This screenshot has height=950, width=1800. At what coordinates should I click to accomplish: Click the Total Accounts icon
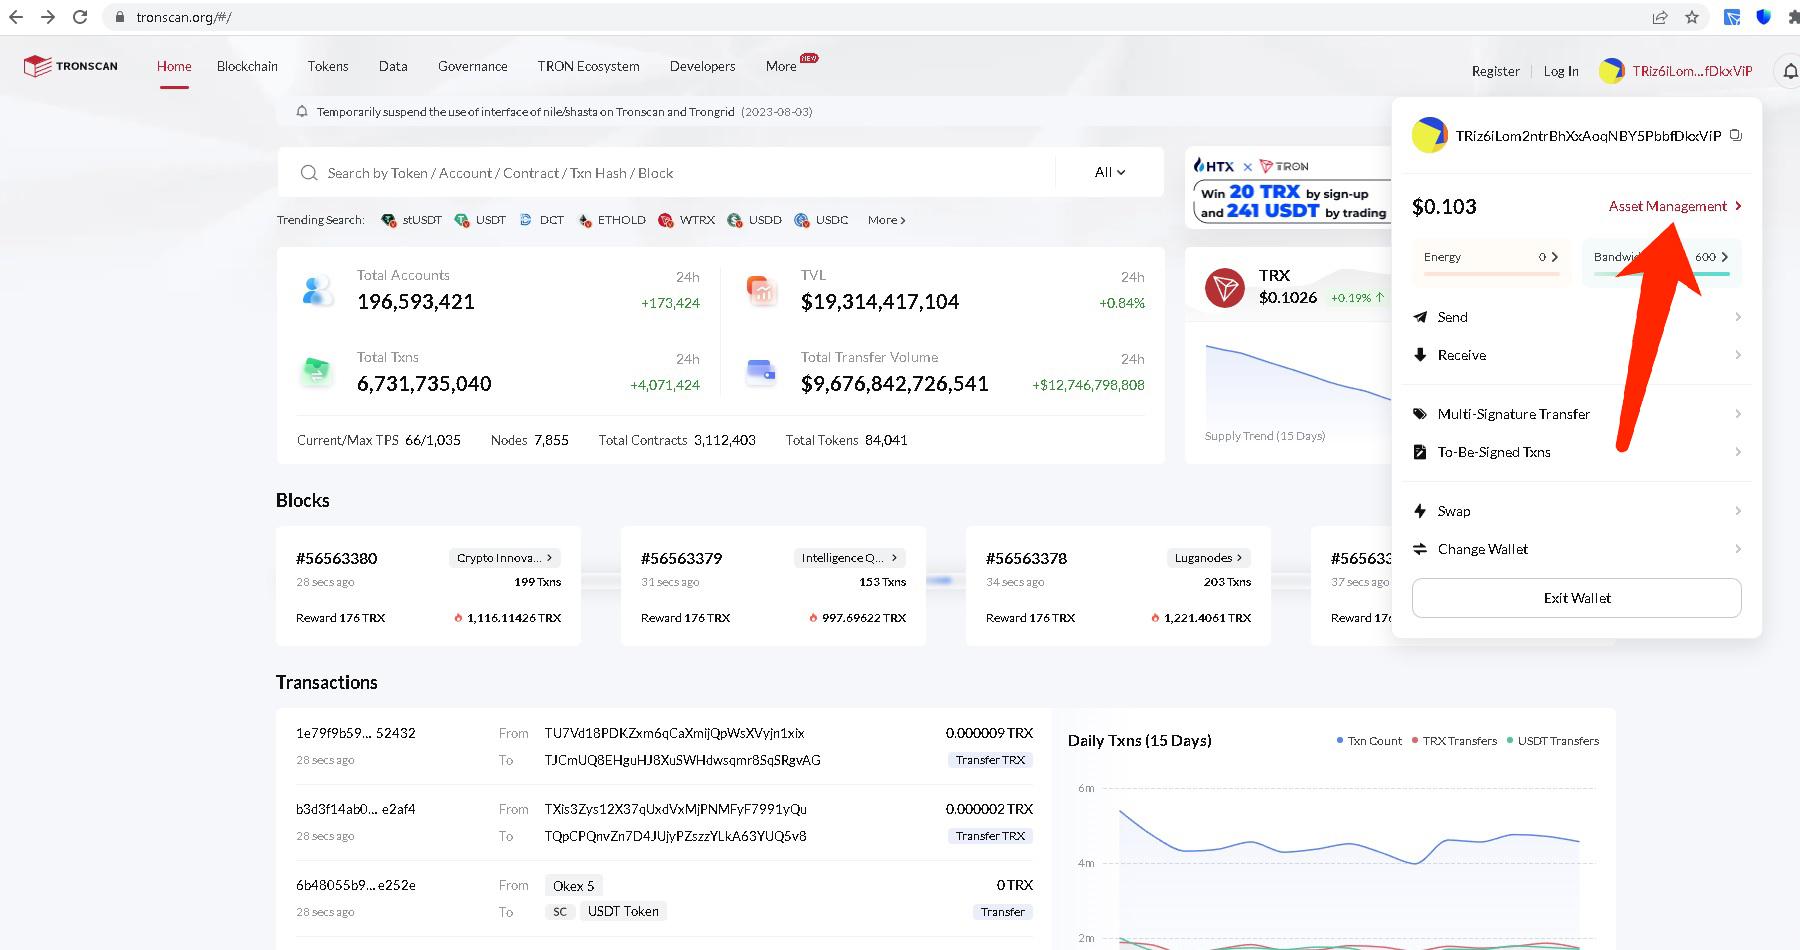317,291
